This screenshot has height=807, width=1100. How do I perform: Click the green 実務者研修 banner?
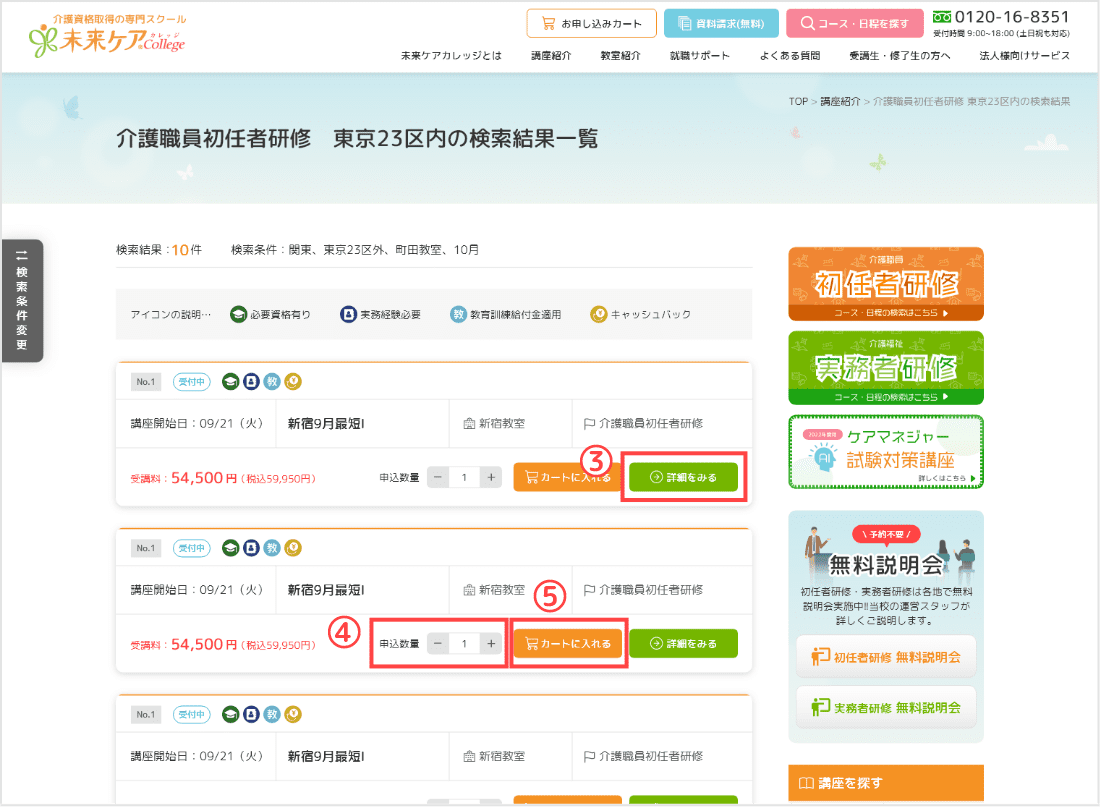click(886, 367)
